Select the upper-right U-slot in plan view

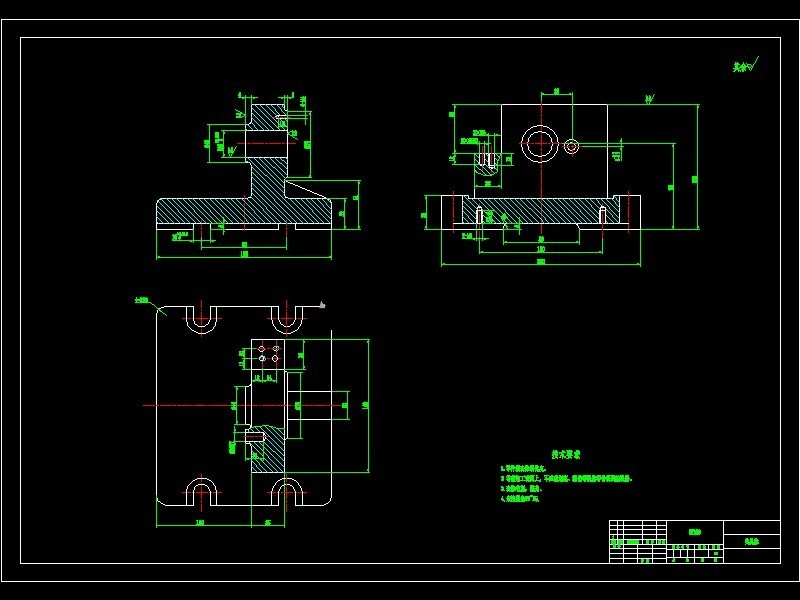(x=287, y=320)
